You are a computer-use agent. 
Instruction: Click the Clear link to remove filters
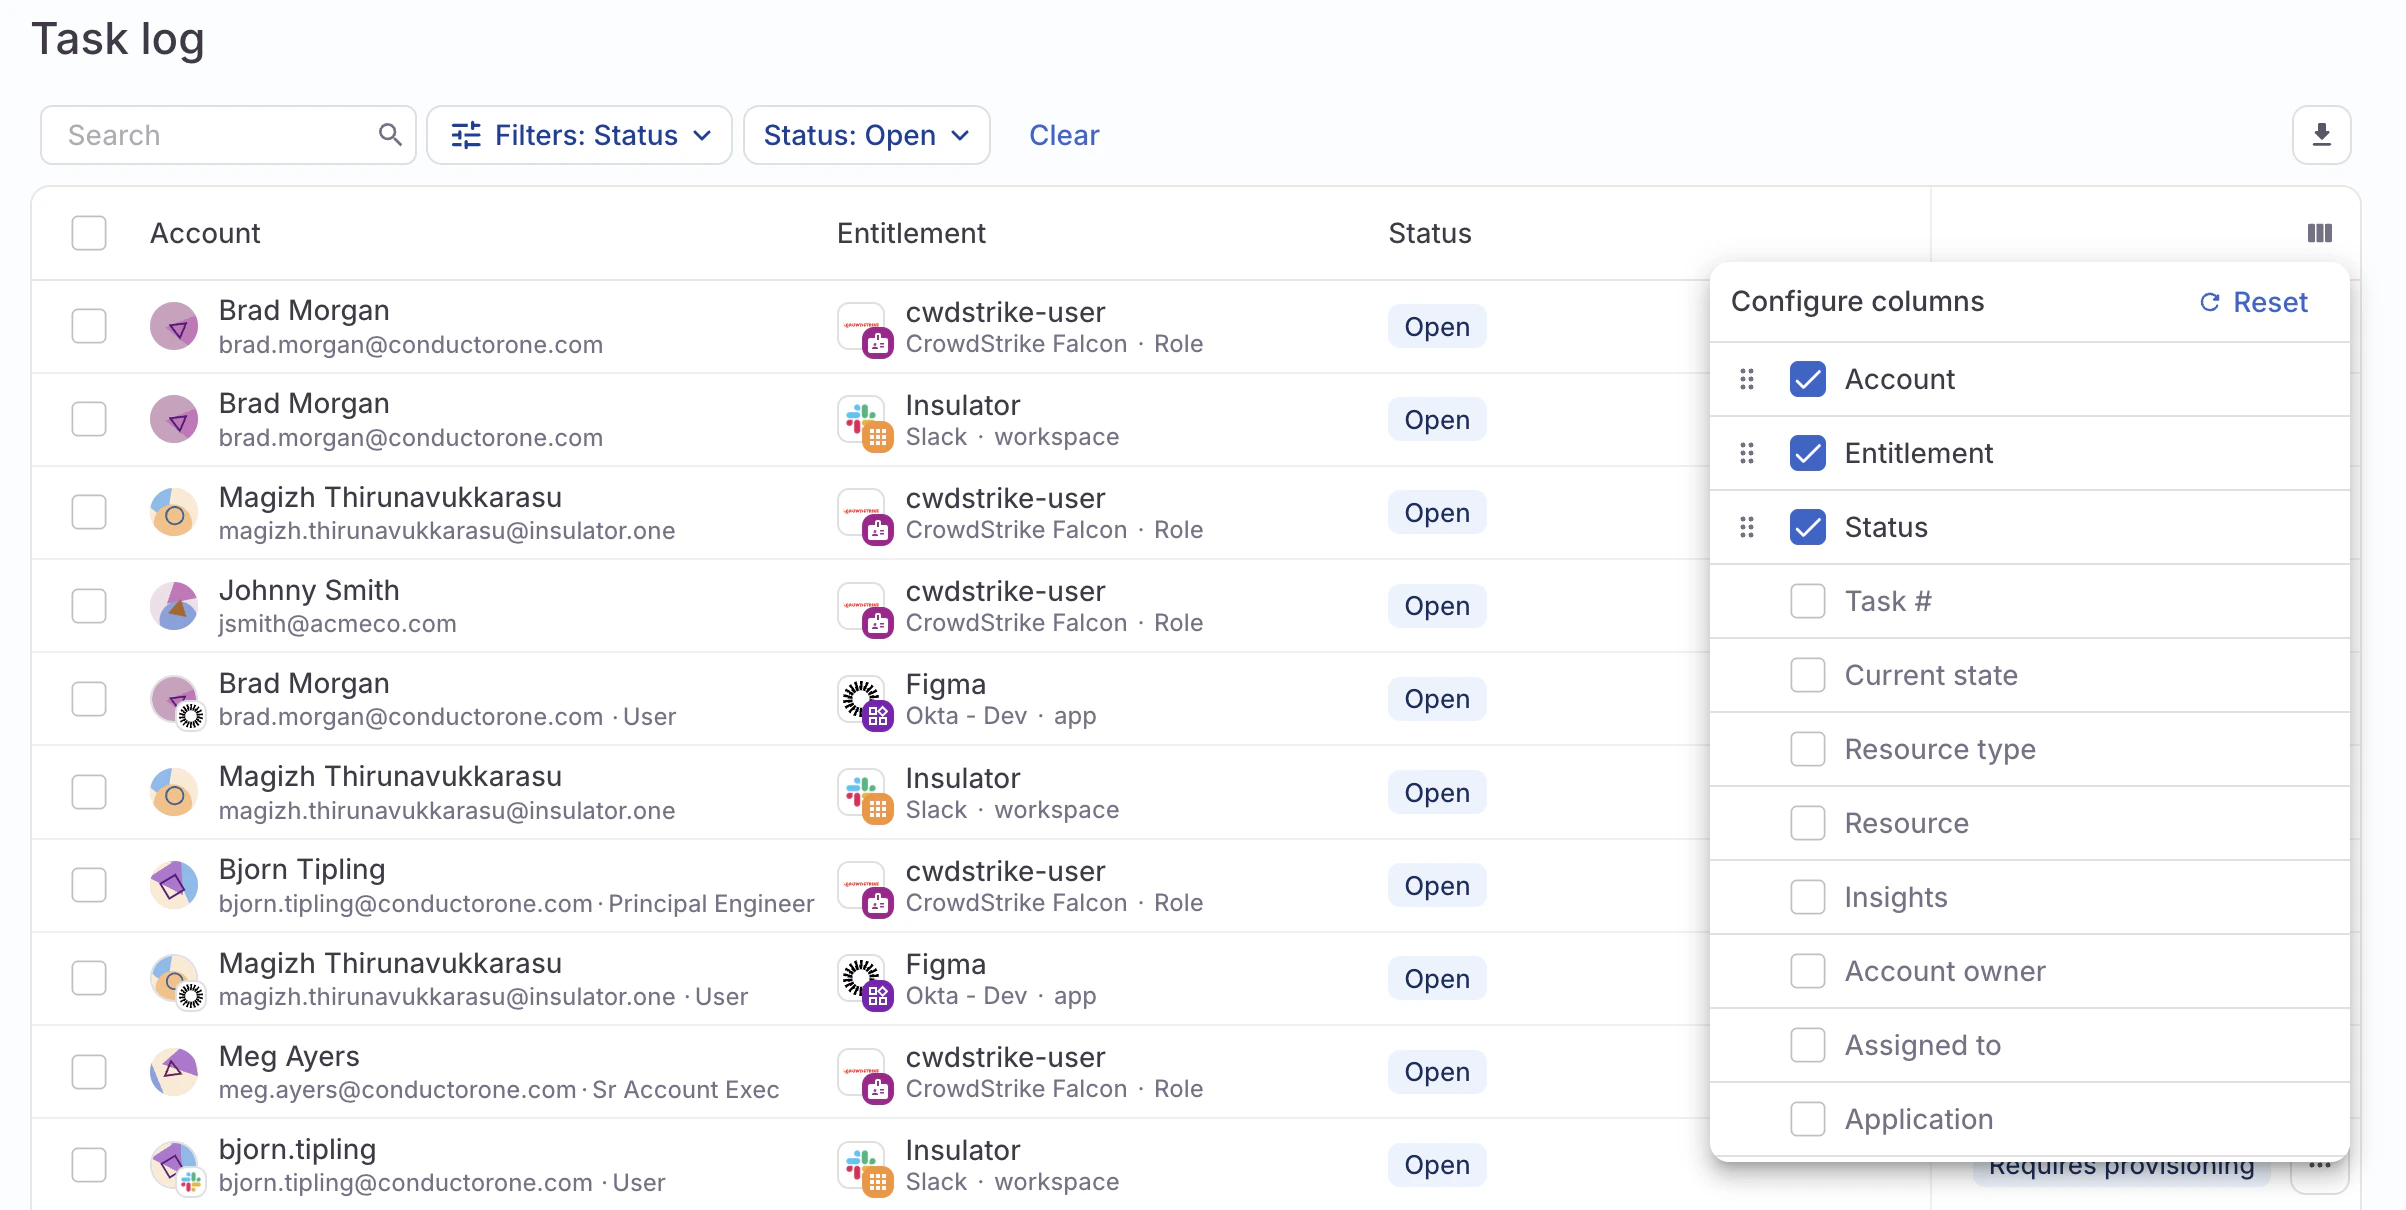click(x=1063, y=134)
